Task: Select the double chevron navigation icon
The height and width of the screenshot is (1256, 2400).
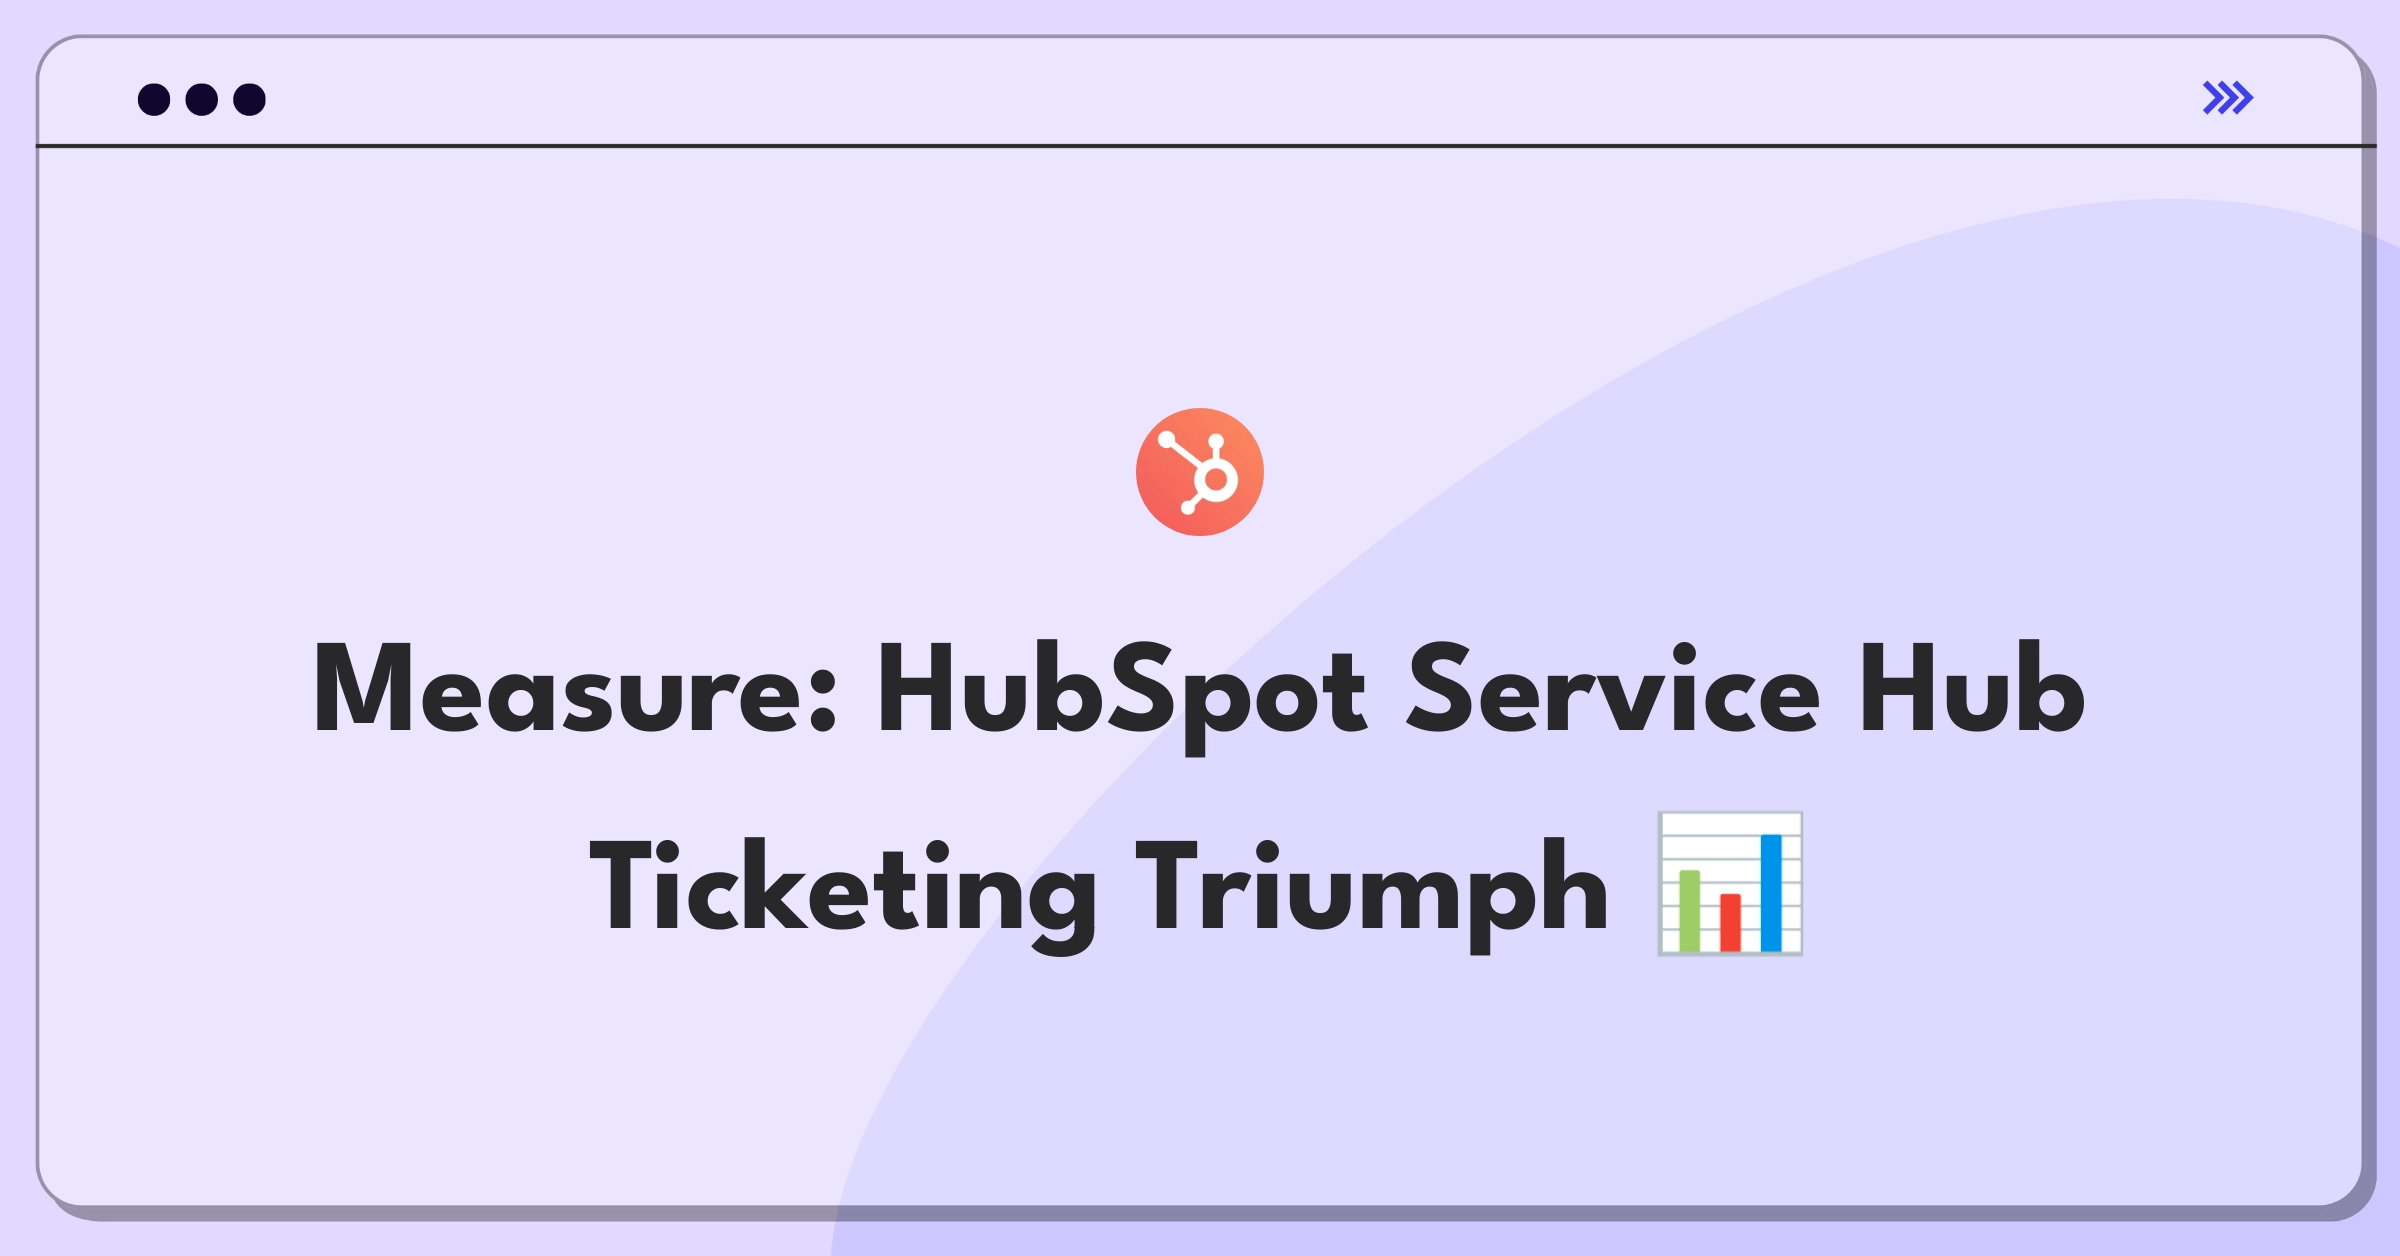Action: pos(2227,97)
